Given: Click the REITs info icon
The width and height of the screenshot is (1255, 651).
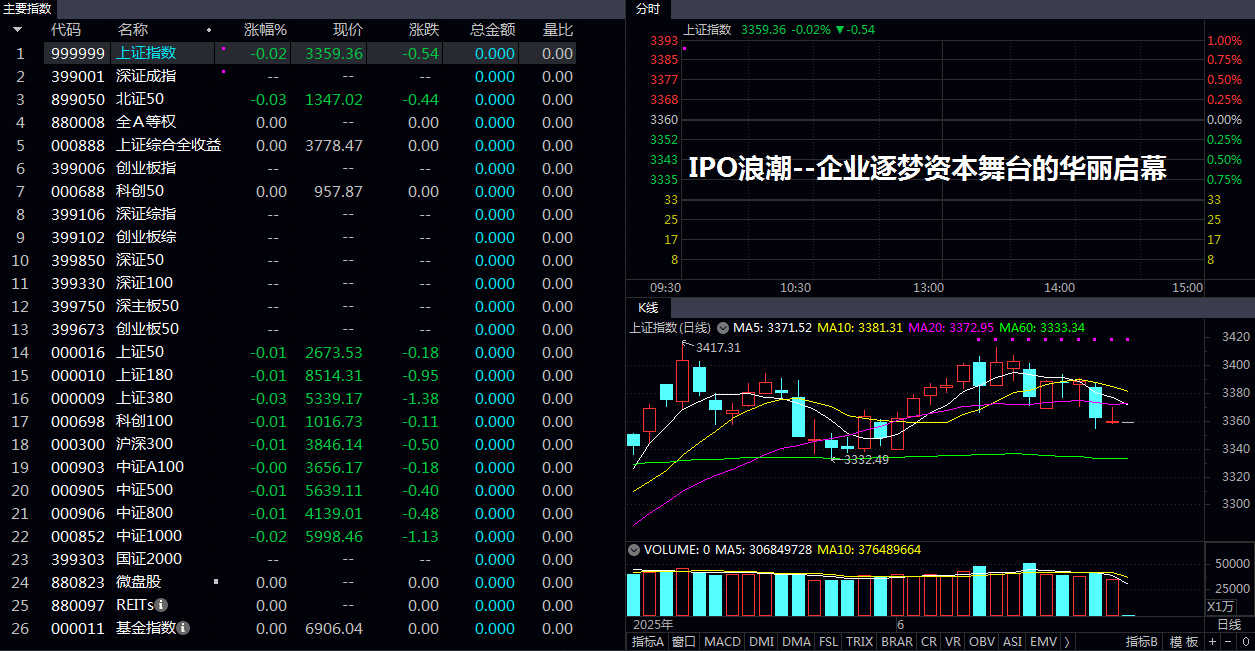Looking at the screenshot, I should click(x=161, y=605).
